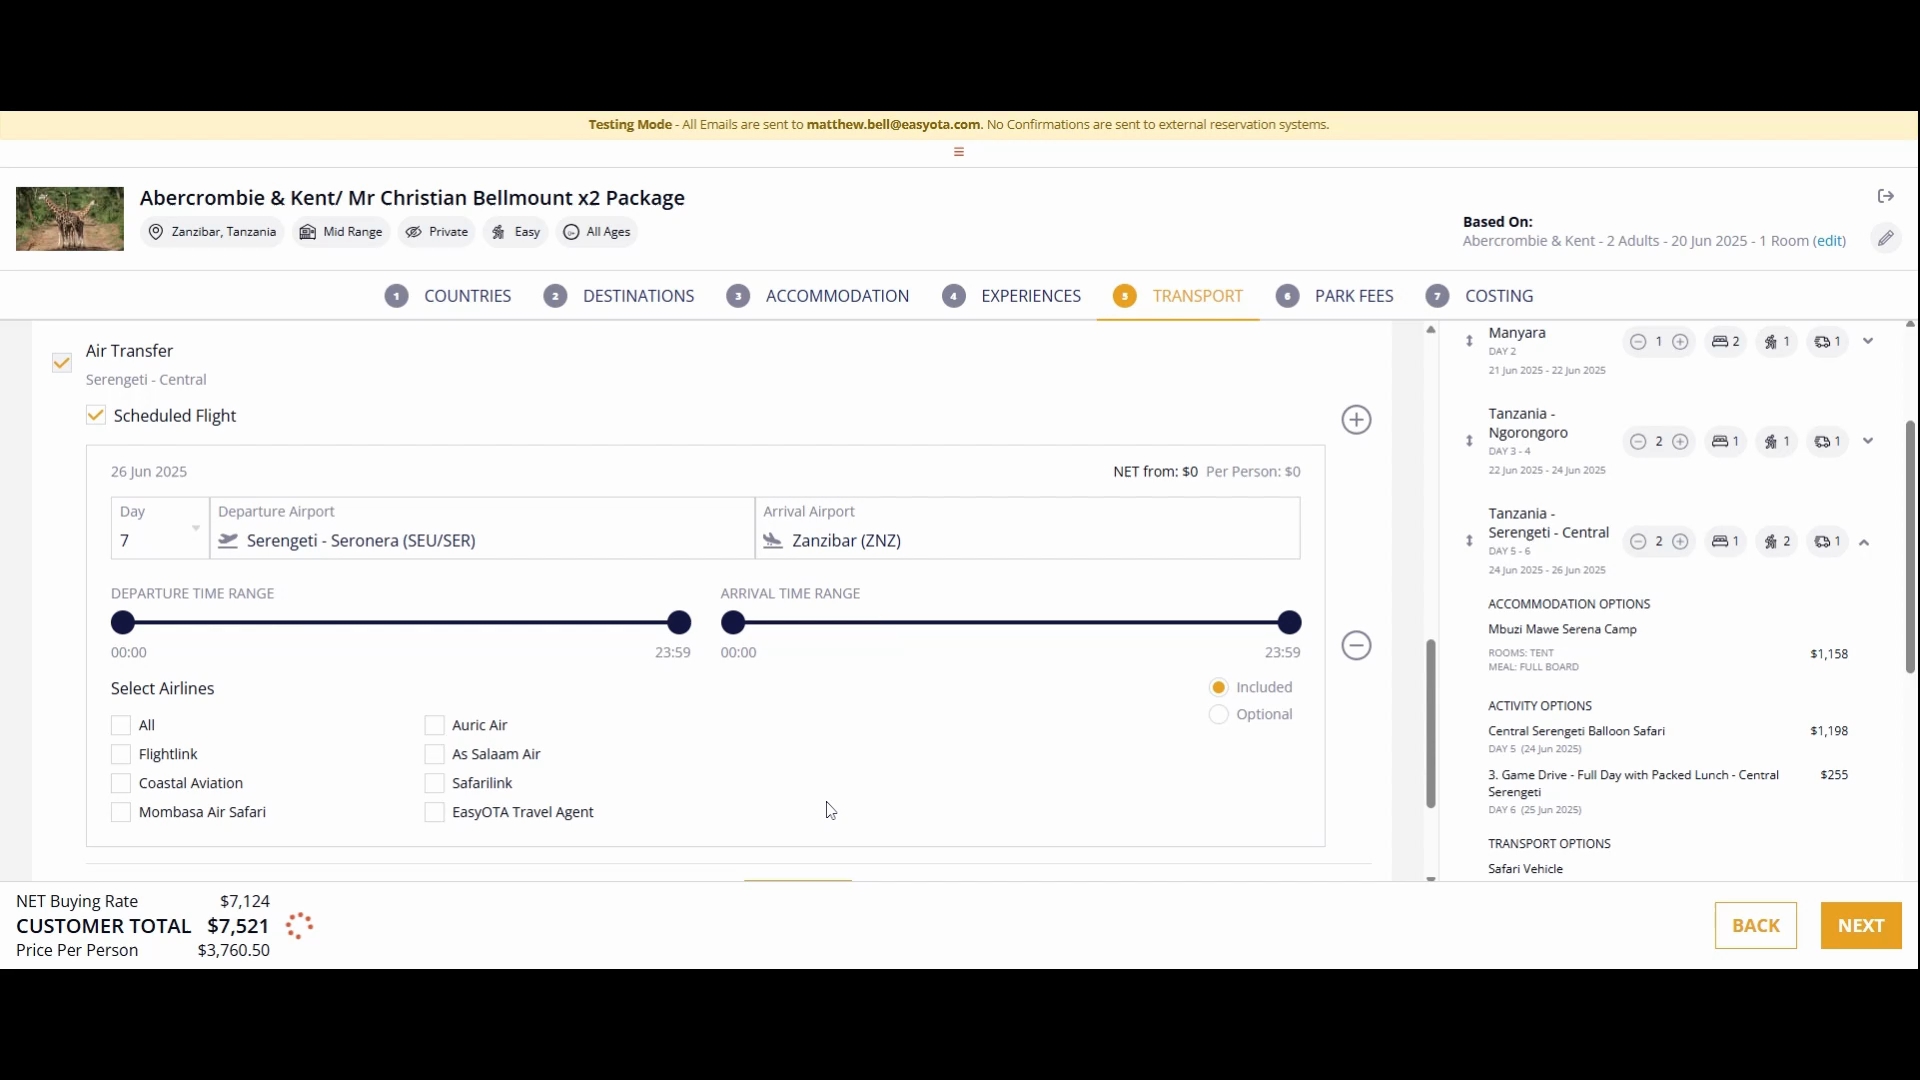Image resolution: width=1920 pixels, height=1080 pixels.
Task: Click the Next button
Action: (1861, 926)
